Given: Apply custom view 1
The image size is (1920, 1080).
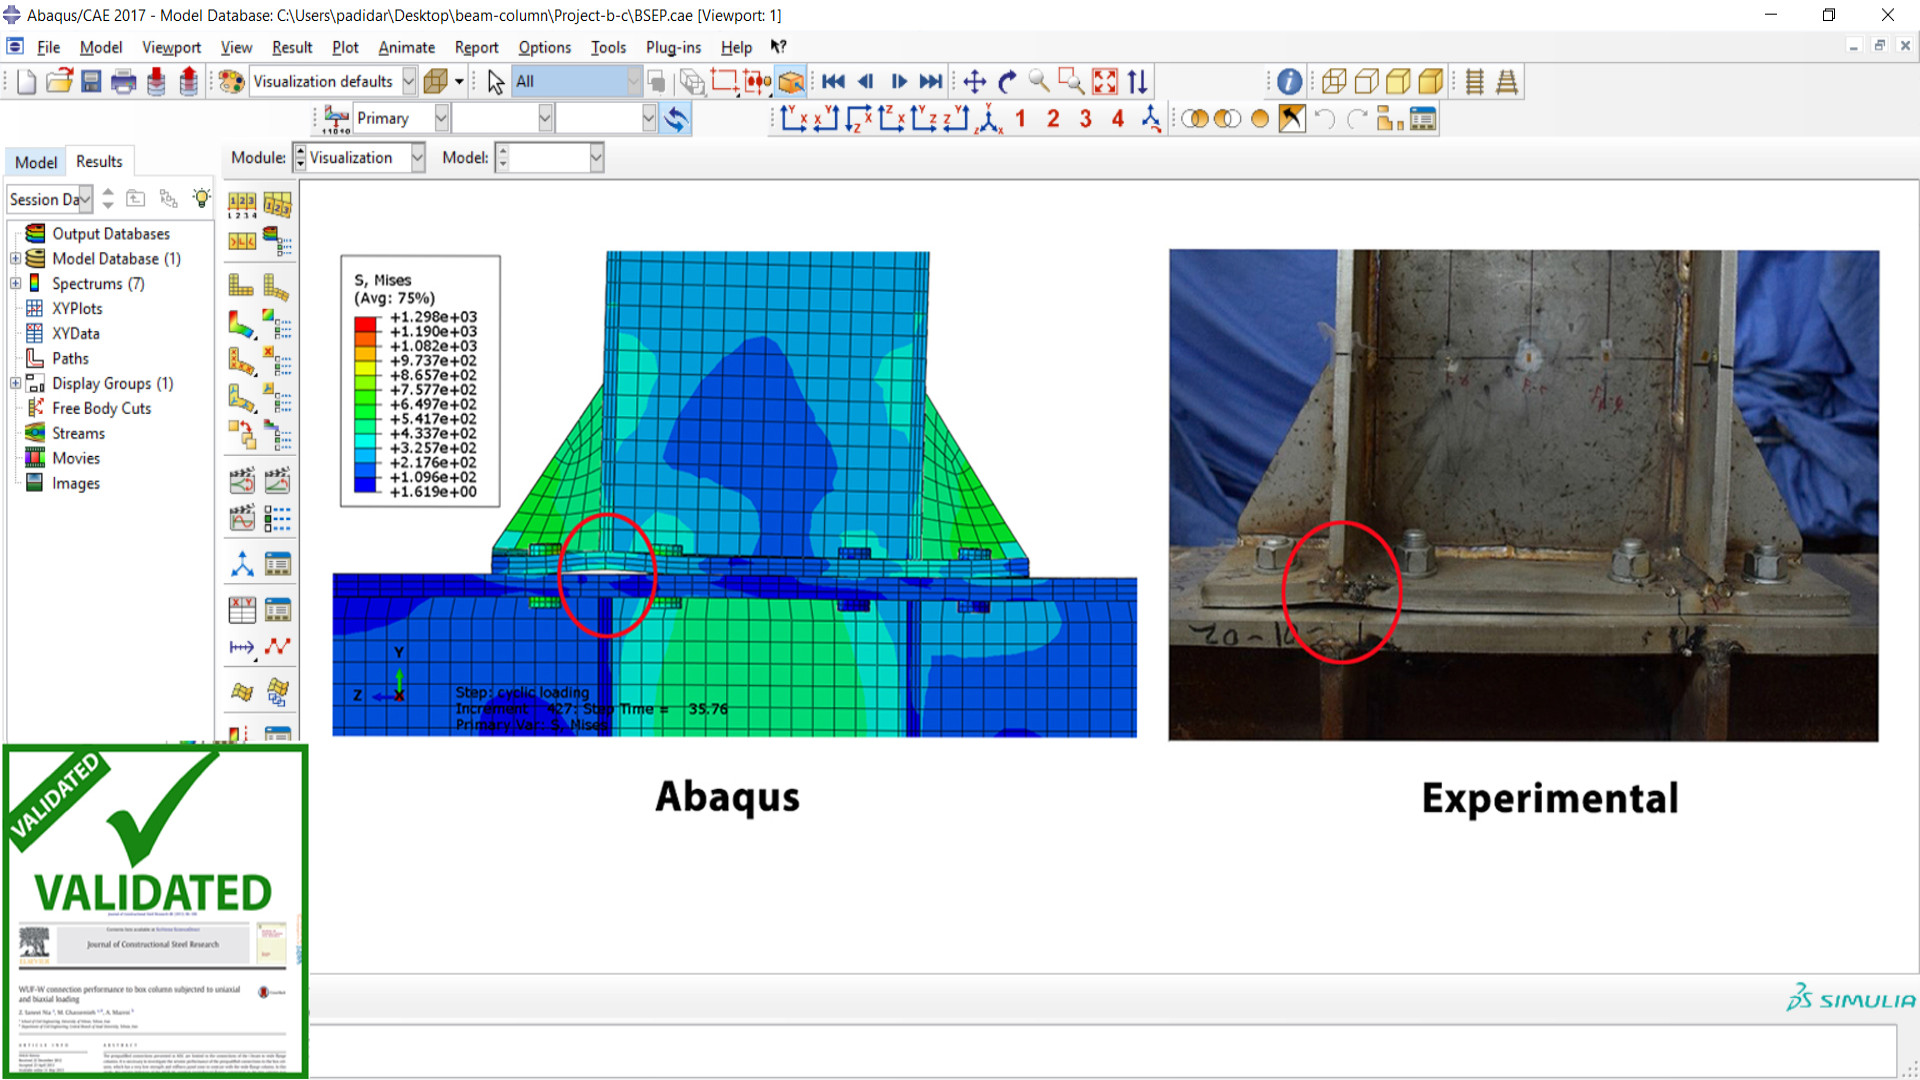Looking at the screenshot, I should (1020, 119).
